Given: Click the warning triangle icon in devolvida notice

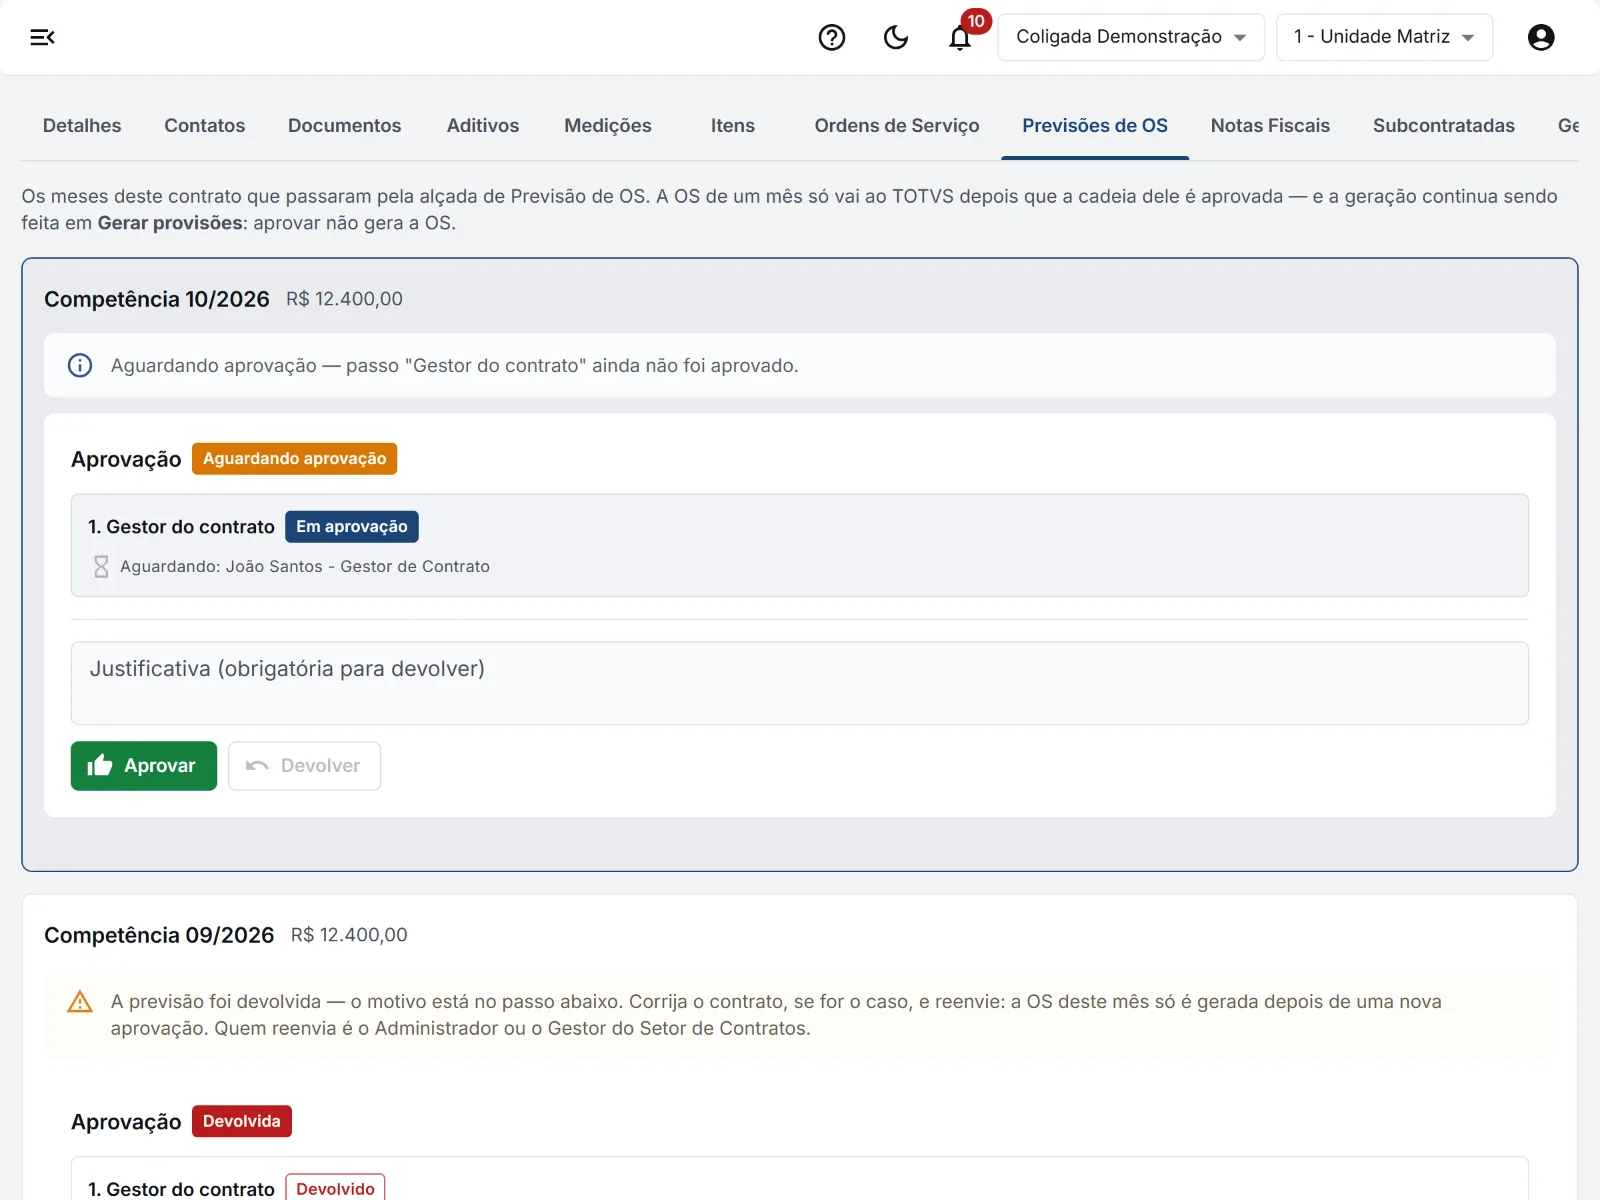Looking at the screenshot, I should tap(80, 1002).
